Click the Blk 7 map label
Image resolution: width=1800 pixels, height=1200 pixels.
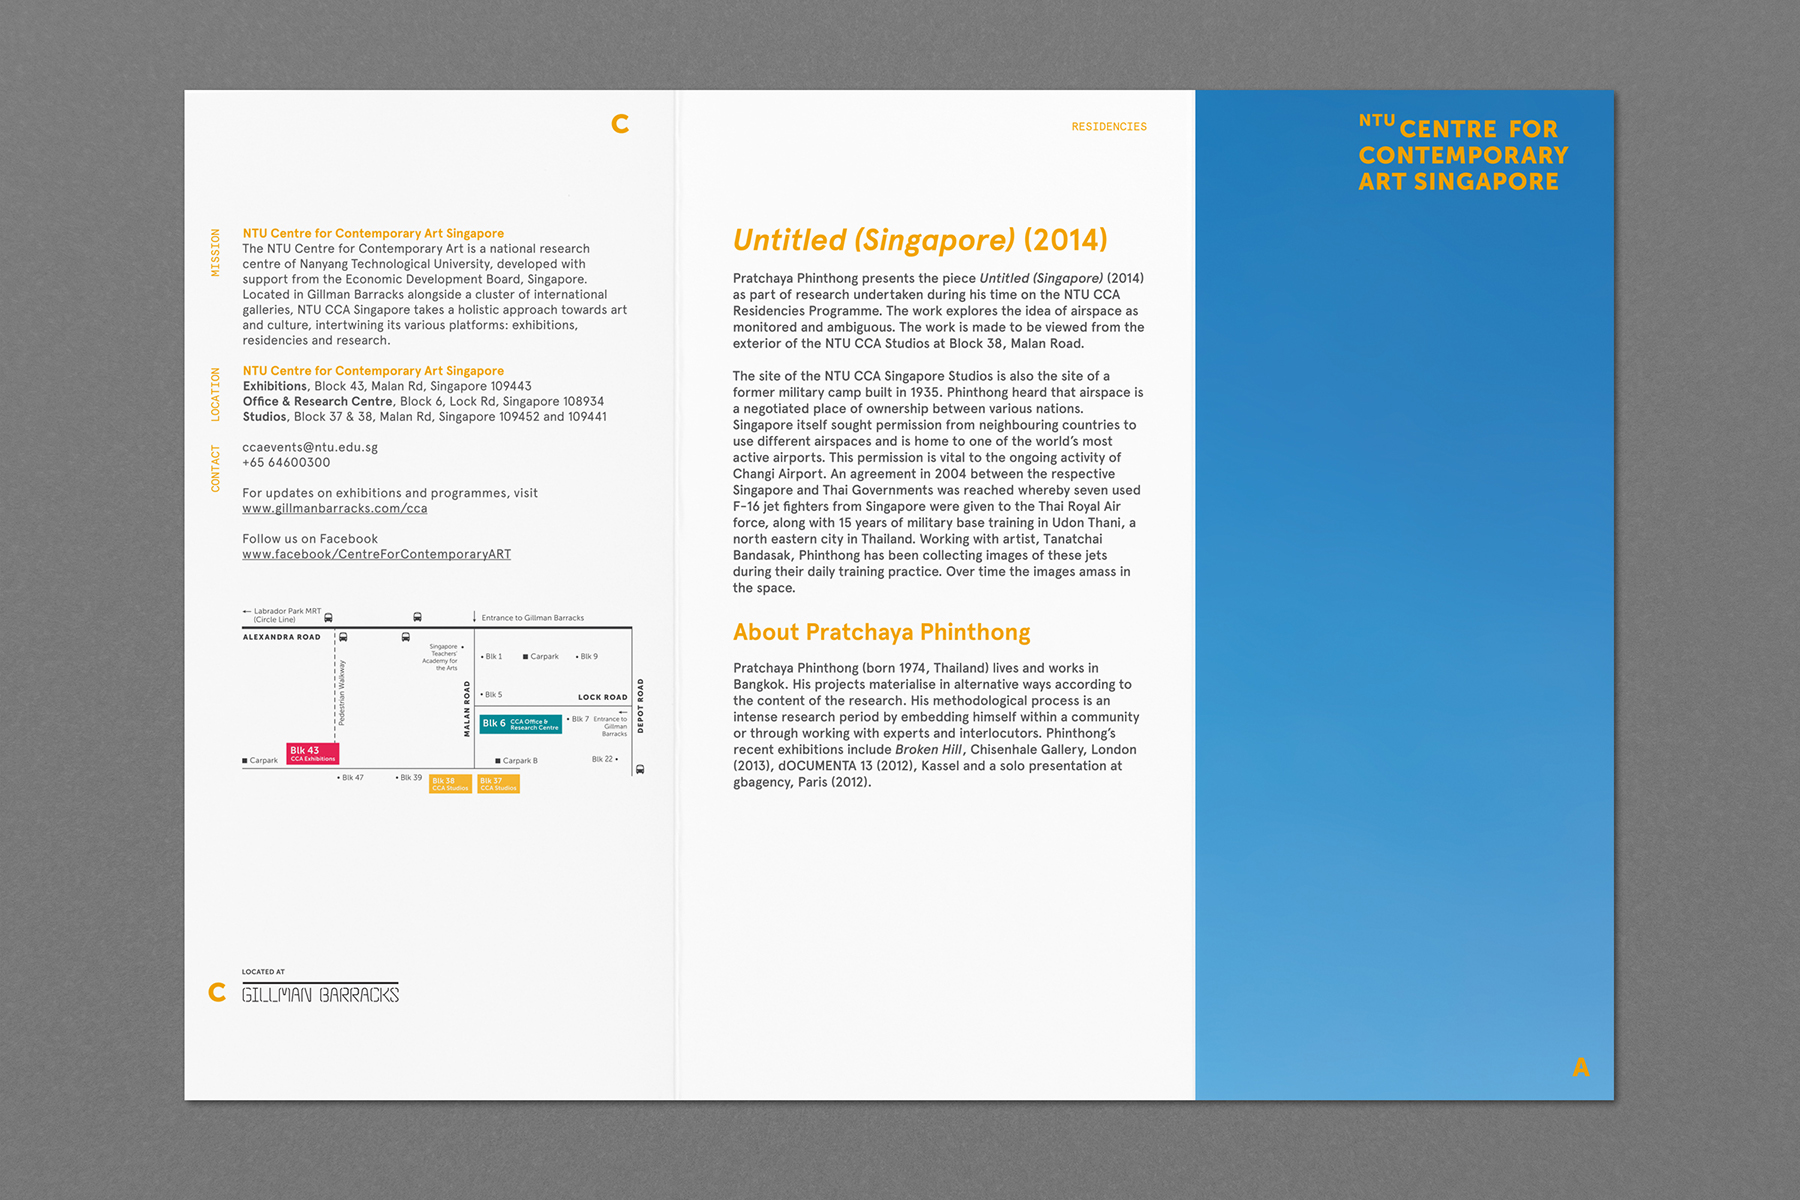578,719
